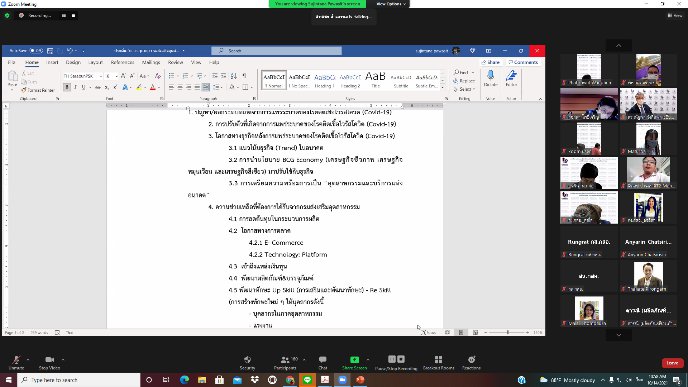Click the Paste clipboard icon
The image size is (688, 387).
13,76
